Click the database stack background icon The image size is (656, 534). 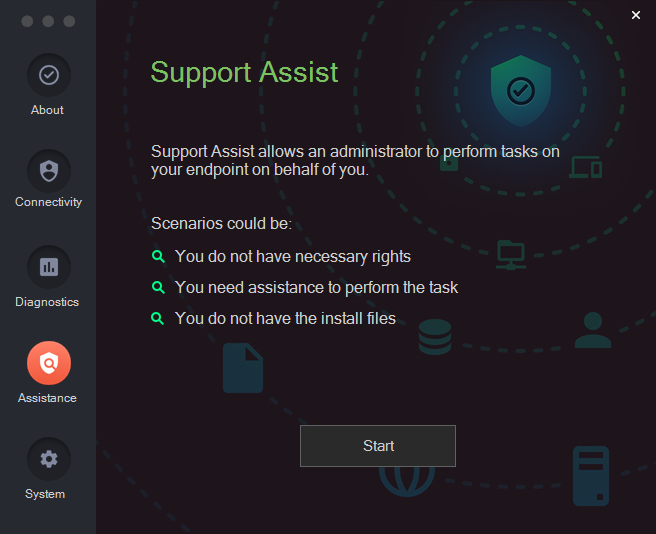click(x=435, y=337)
